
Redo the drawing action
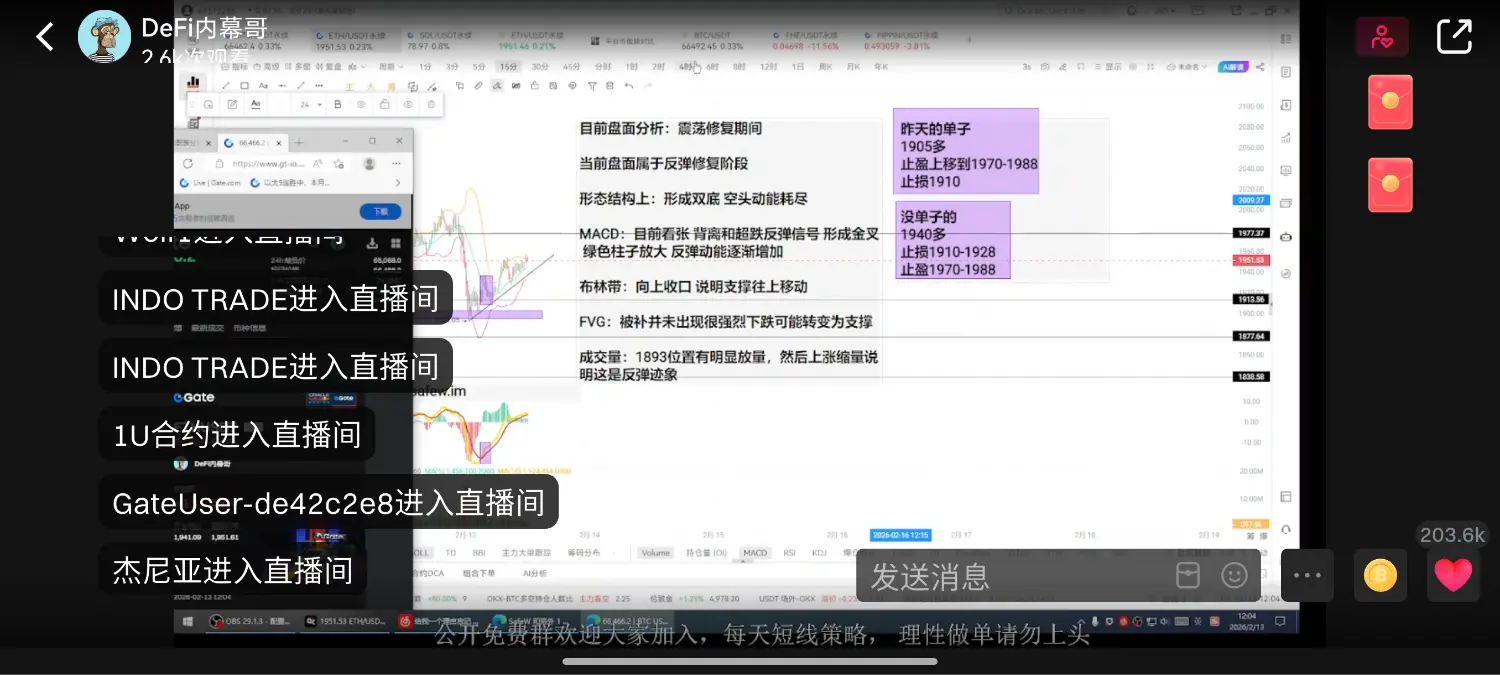click(x=648, y=86)
